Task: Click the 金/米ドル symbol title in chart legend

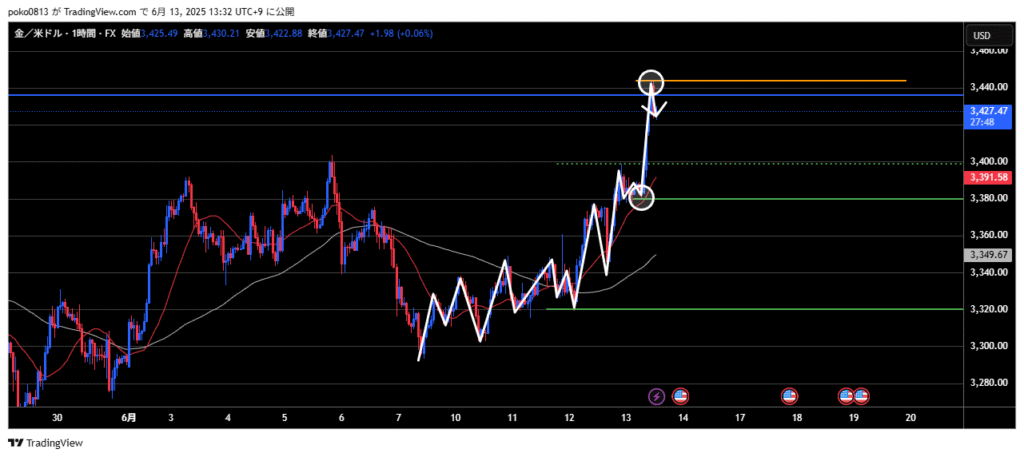Action: [x=39, y=34]
